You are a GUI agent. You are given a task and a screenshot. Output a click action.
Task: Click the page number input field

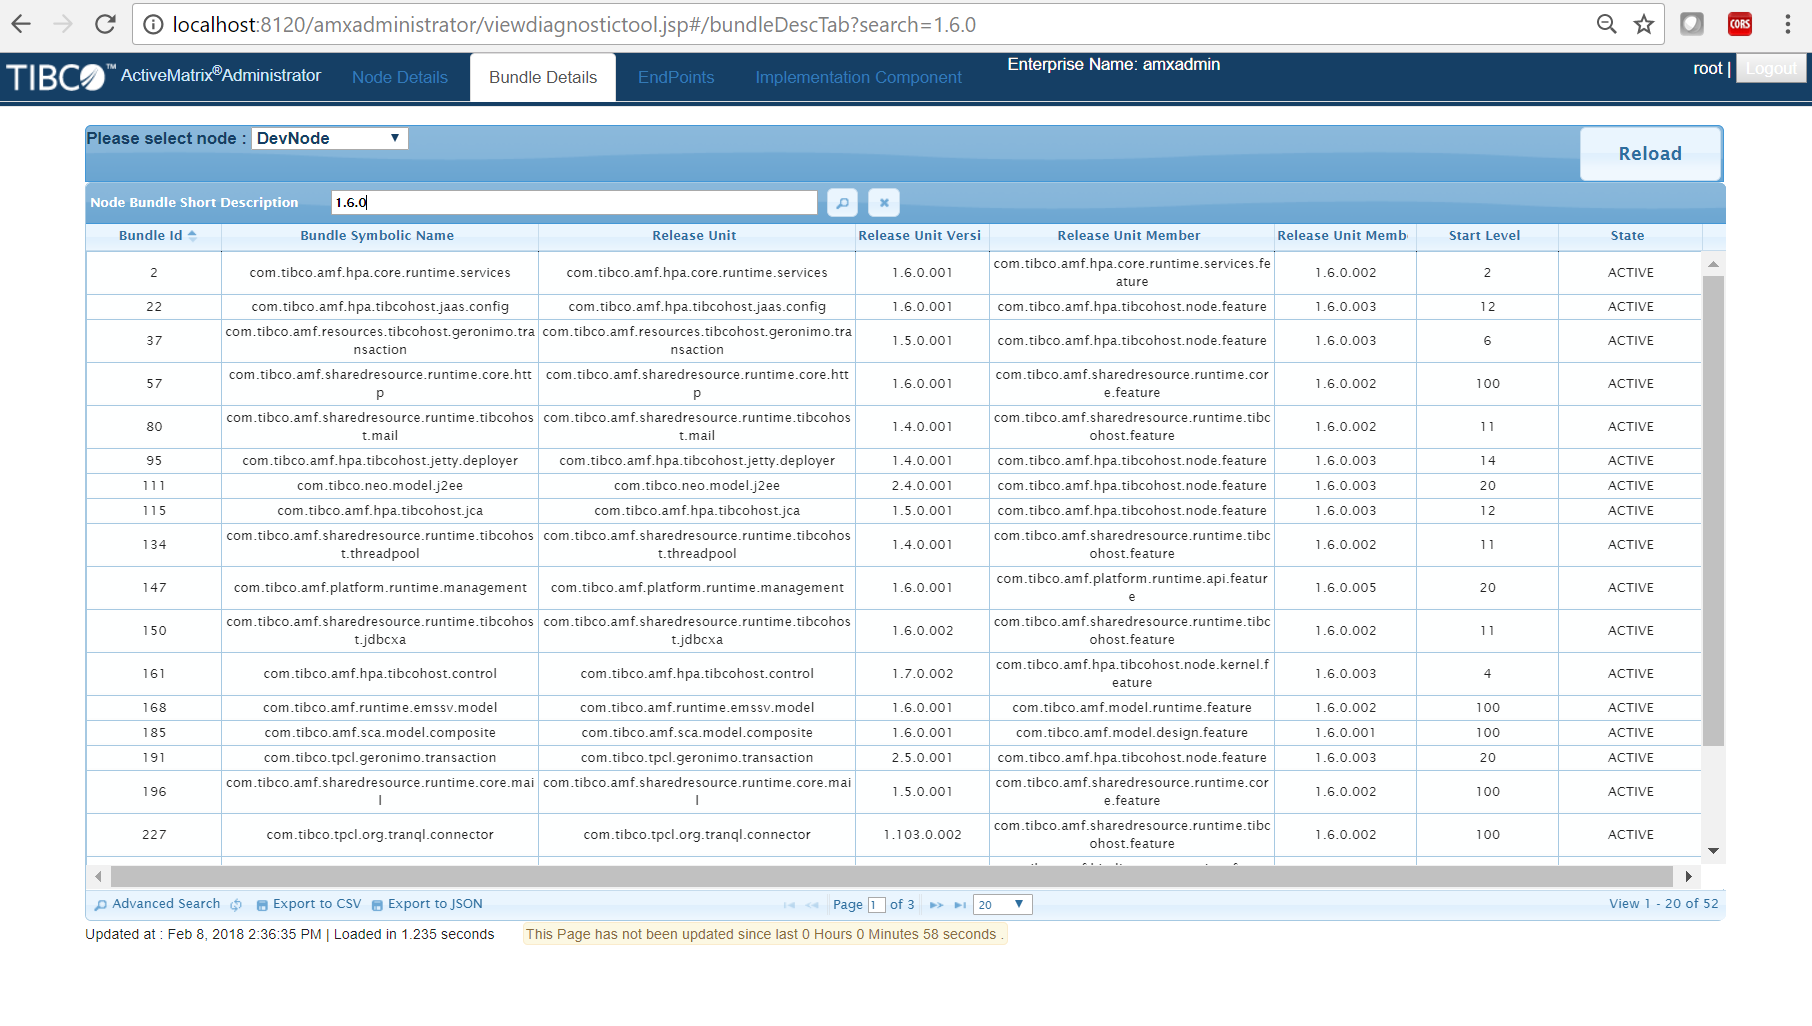coord(877,905)
